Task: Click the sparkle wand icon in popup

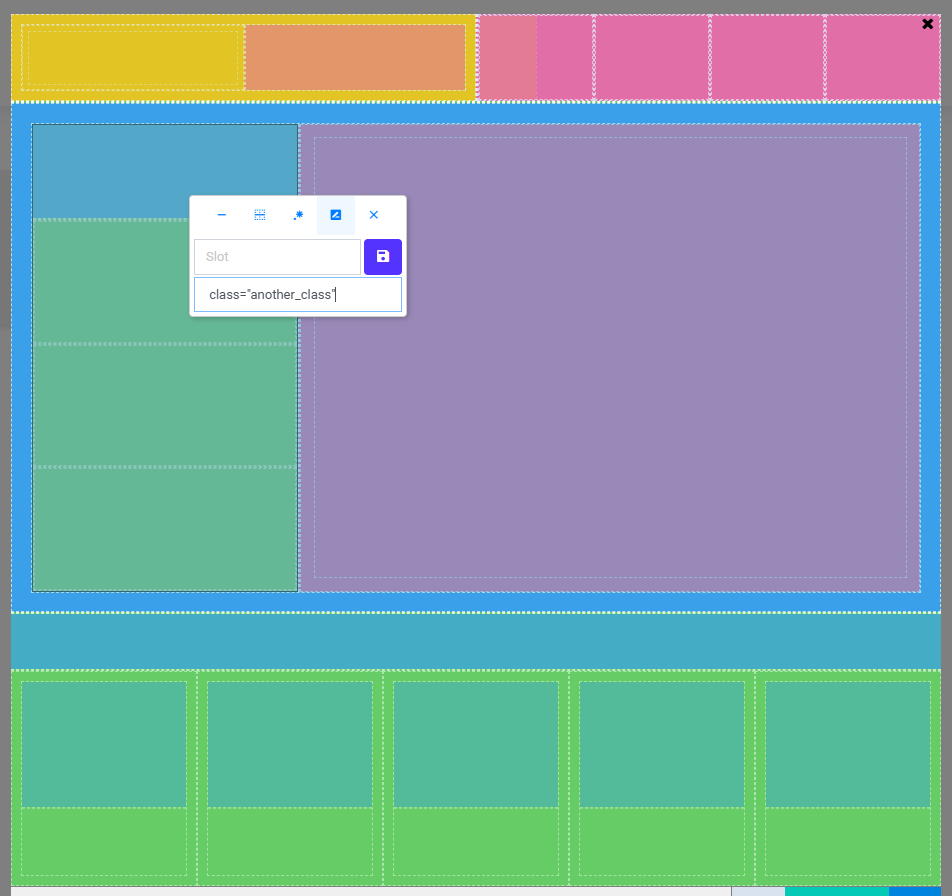Action: [298, 215]
